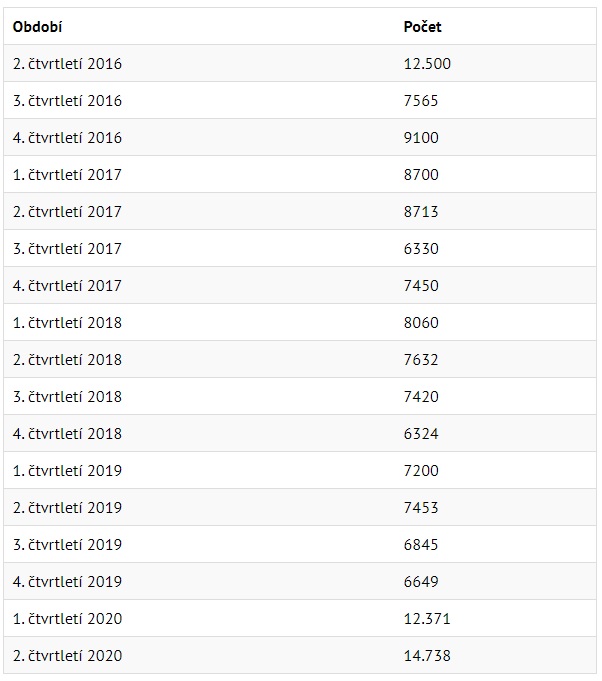
Task: Click the Období column header
Action: click(37, 27)
